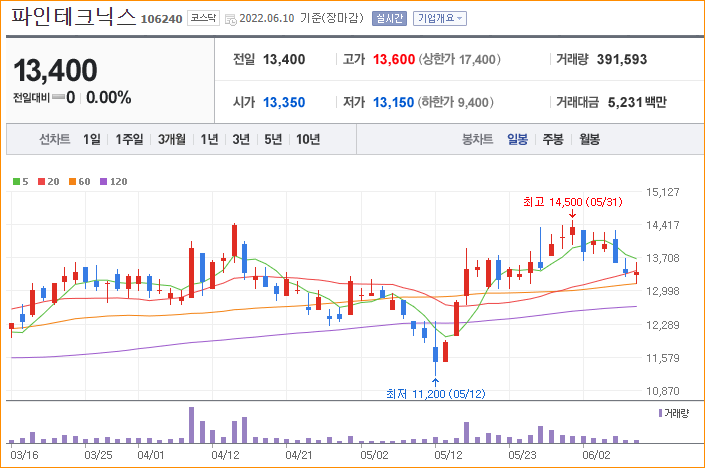Click the tallest volume bar in early April

[x=192, y=425]
